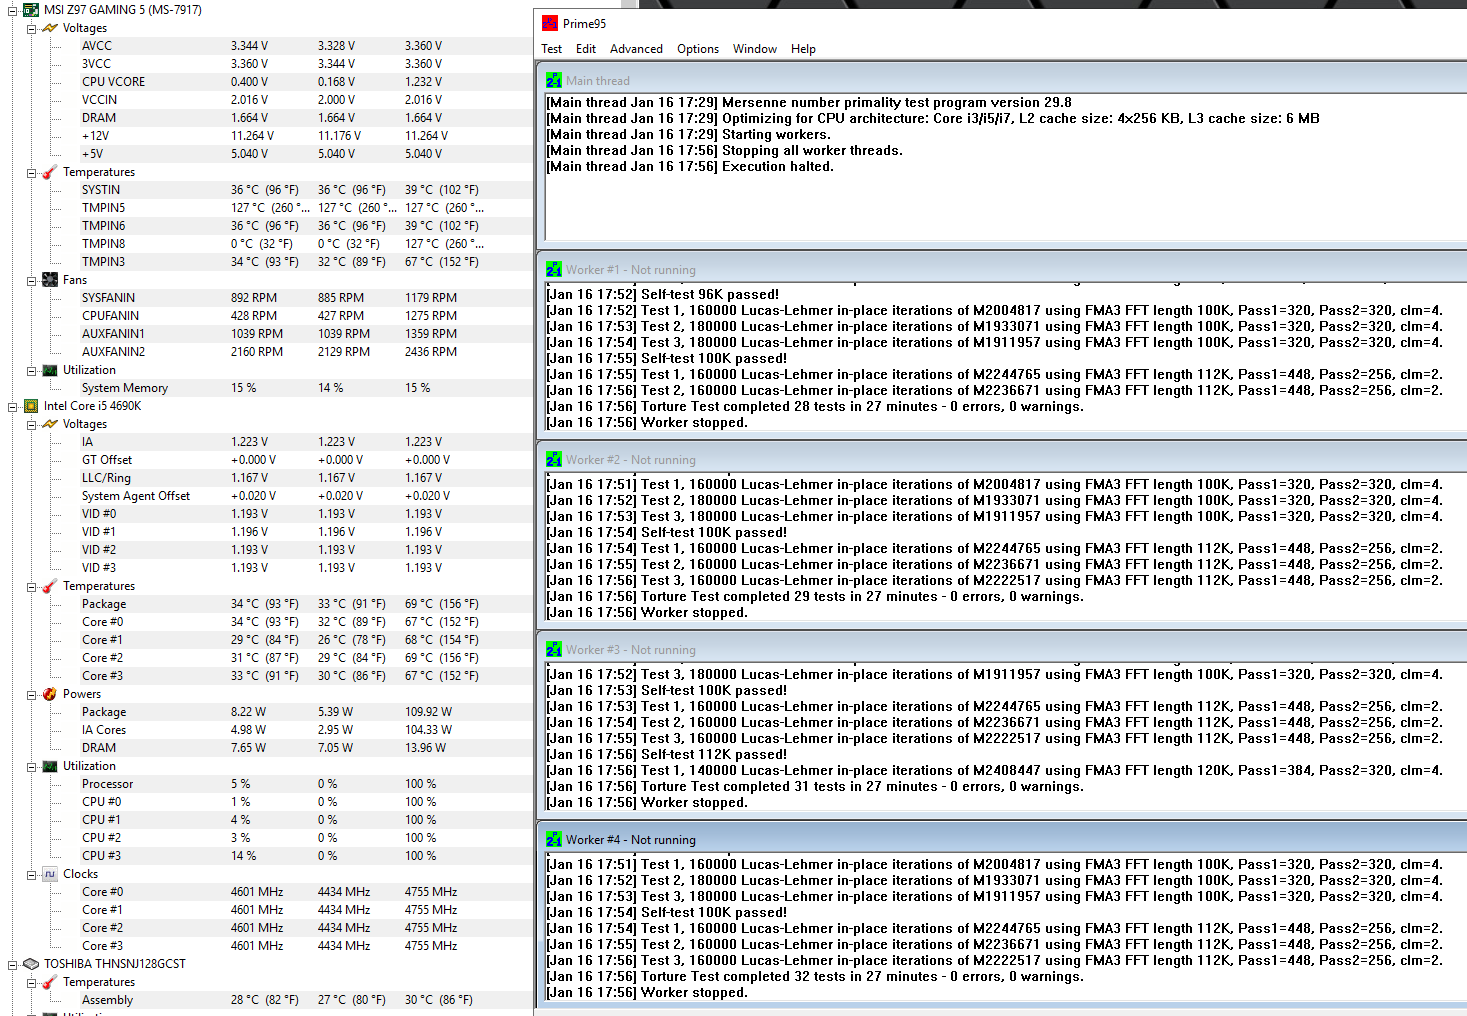Click the Temperatures icon under TOSHIBA drive
This screenshot has width=1467, height=1016.
[50, 982]
